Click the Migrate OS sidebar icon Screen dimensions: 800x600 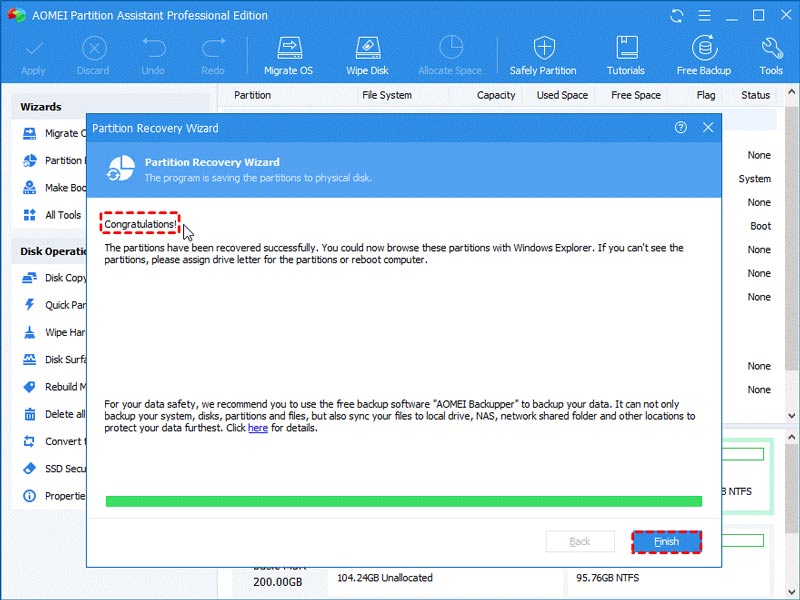pyautogui.click(x=30, y=134)
